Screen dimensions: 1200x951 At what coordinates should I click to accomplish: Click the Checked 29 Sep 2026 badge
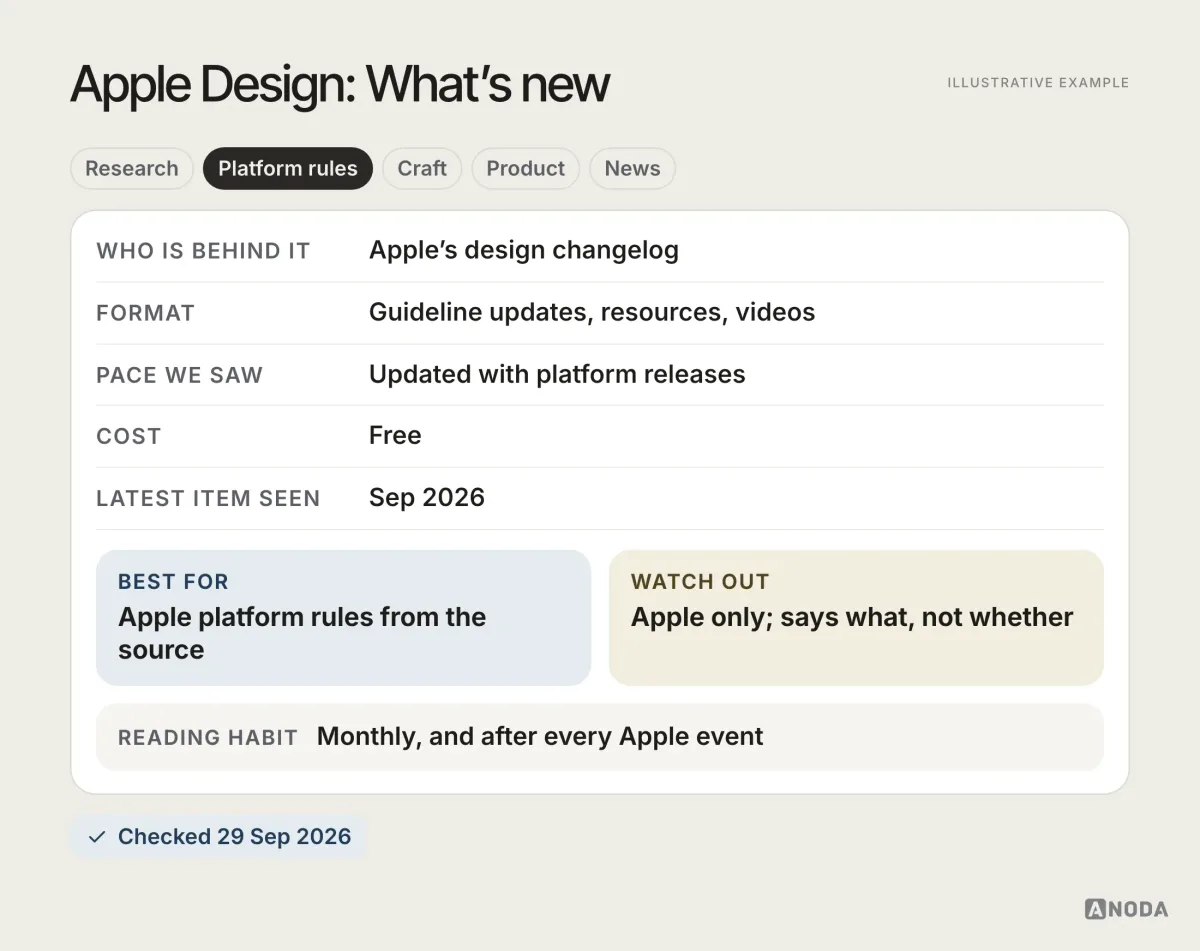click(x=219, y=837)
